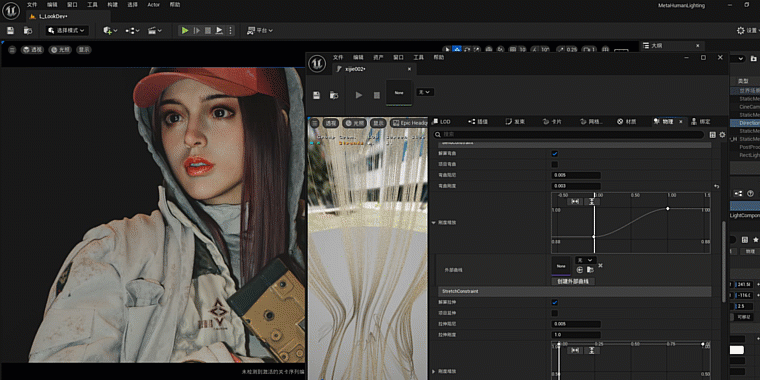Click the None thumbnail in the groom editor toolbar
The height and width of the screenshot is (380, 760).
tap(399, 93)
